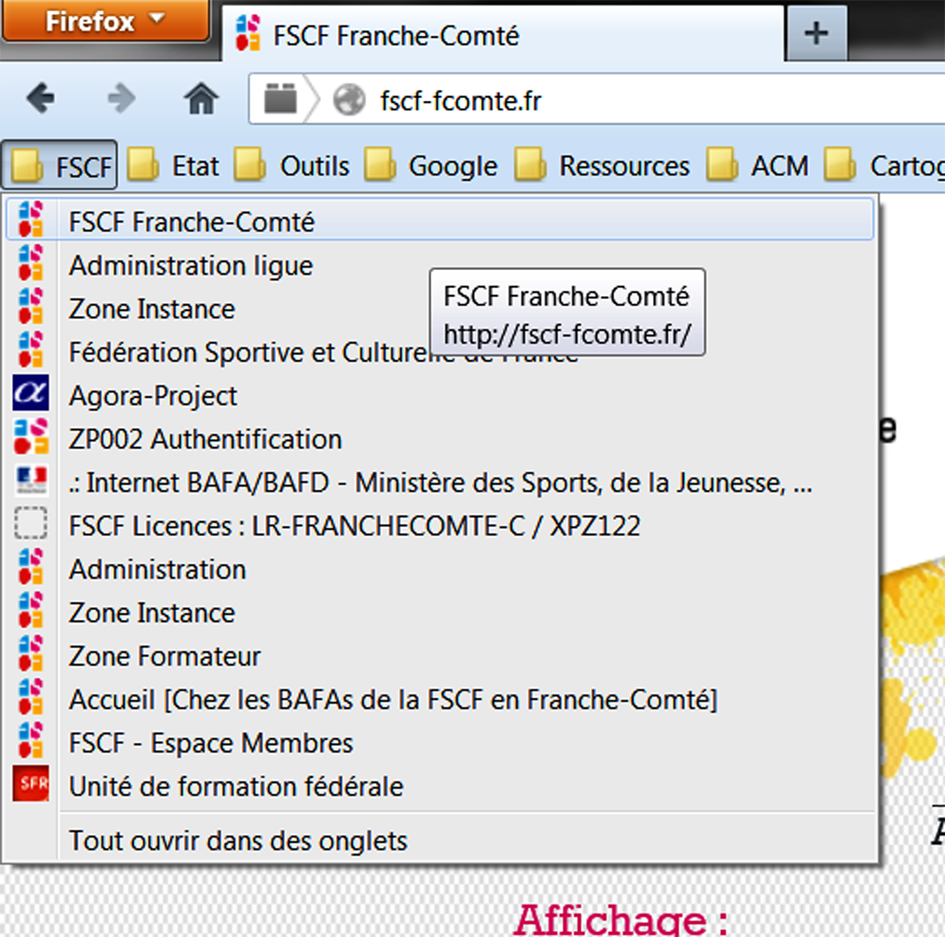Open the Ressources bookmarks folder
The image size is (945, 937).
pos(601,165)
